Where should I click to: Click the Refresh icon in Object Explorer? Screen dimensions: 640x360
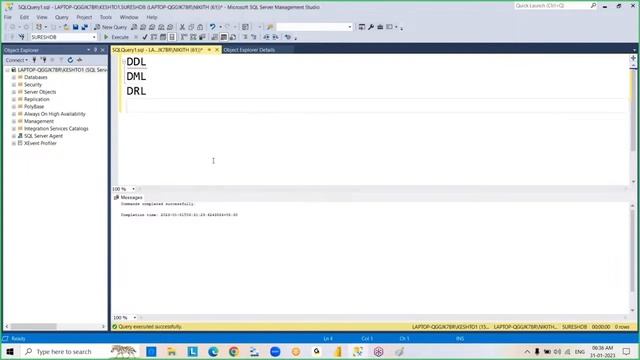(70, 60)
